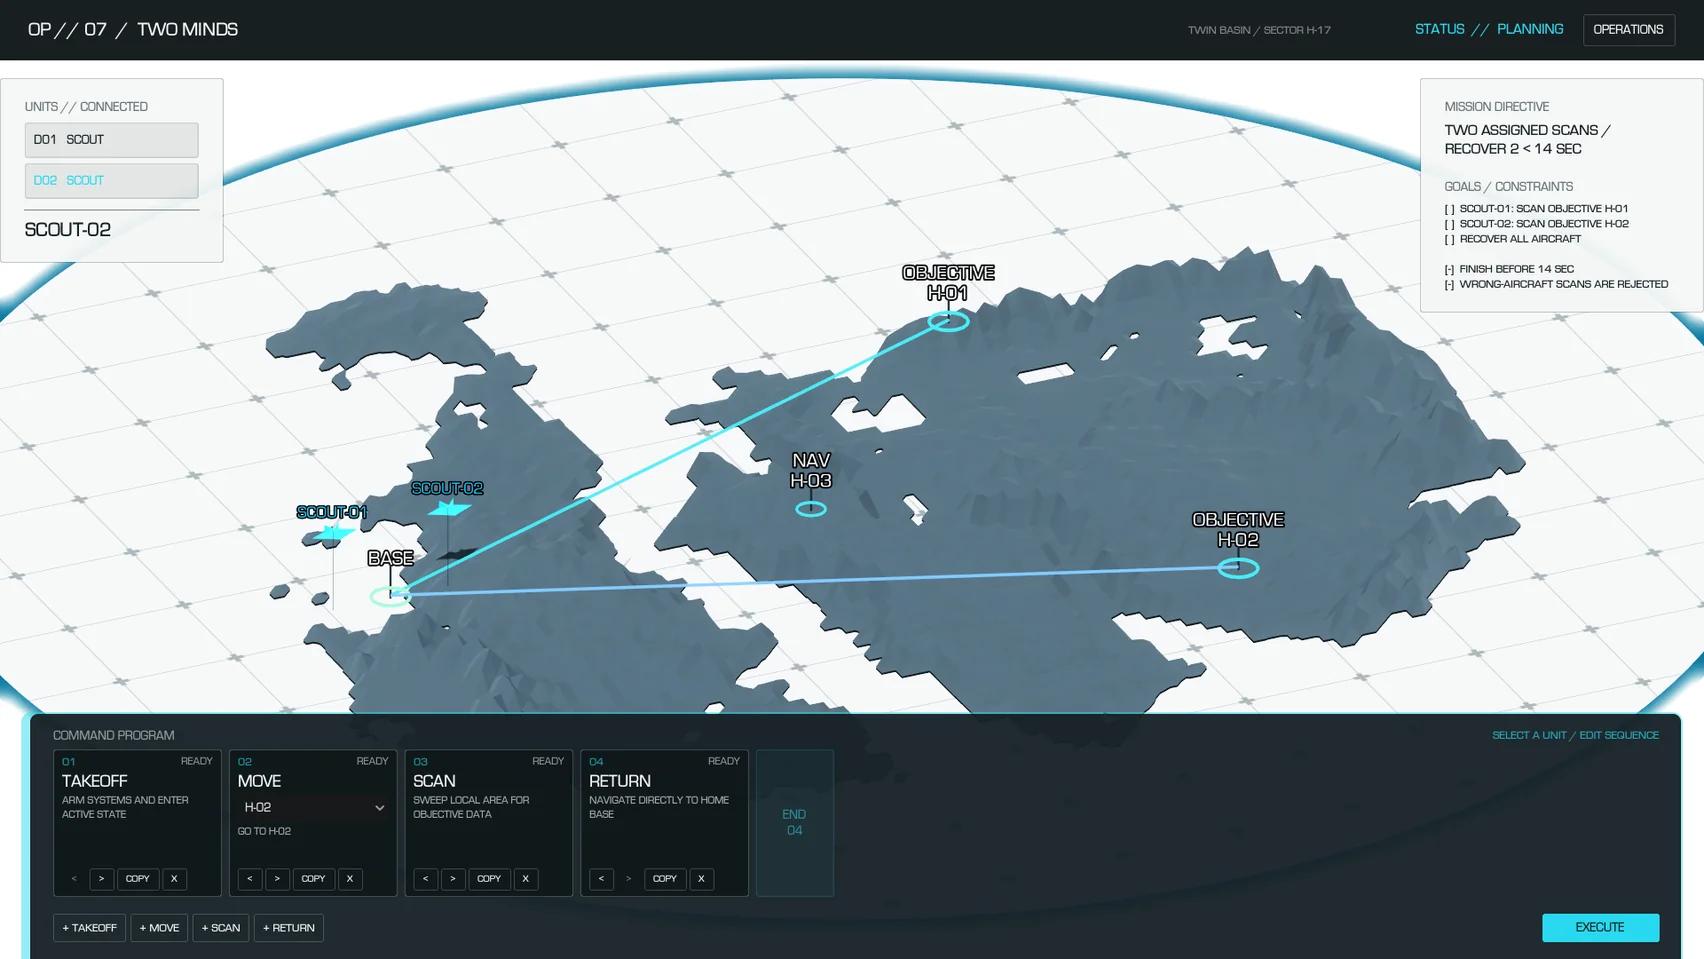
Task: Click COMMAND PROGRAM label
Action: (x=113, y=735)
